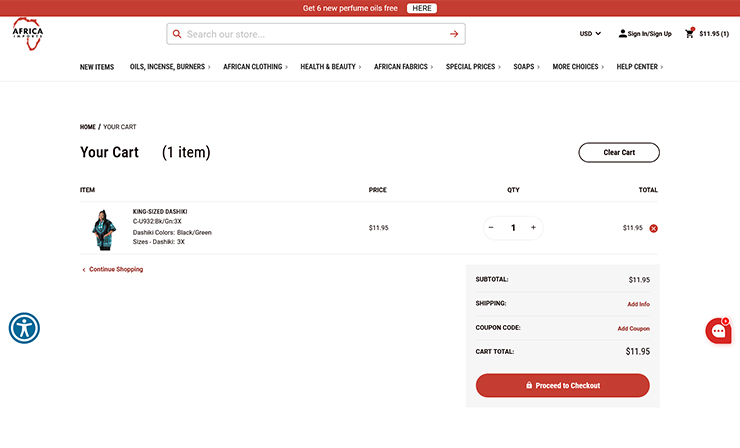This screenshot has height=448, width=740.
Task: Open the New Items menu item
Action: tap(97, 67)
